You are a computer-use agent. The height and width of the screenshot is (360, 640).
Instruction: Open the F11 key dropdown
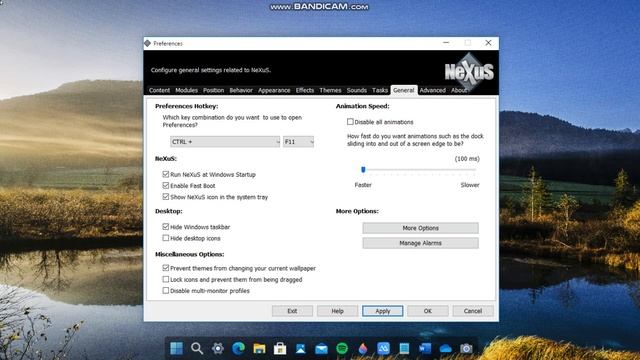click(x=298, y=142)
